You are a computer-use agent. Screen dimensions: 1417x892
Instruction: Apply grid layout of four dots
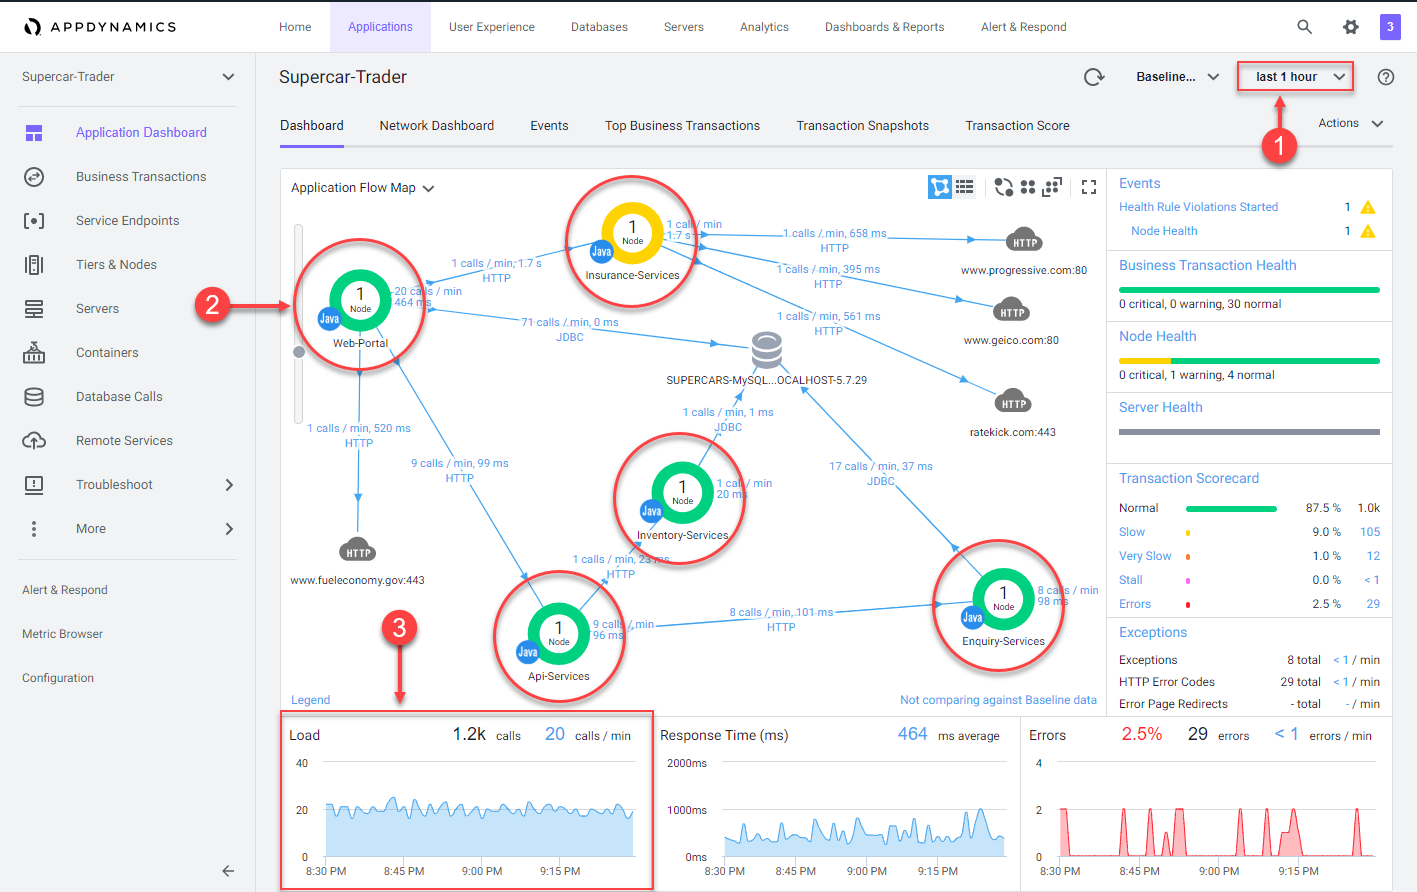point(1028,187)
